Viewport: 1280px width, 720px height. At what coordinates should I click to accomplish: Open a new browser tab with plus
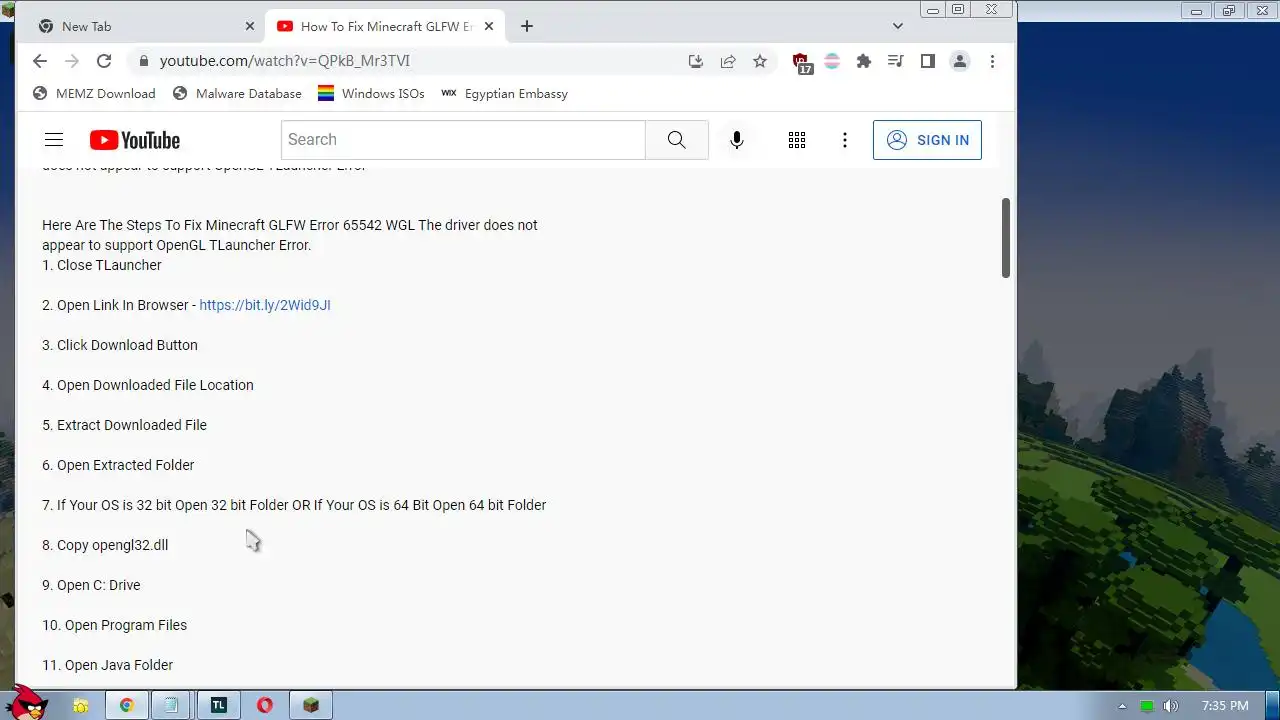[x=527, y=26]
